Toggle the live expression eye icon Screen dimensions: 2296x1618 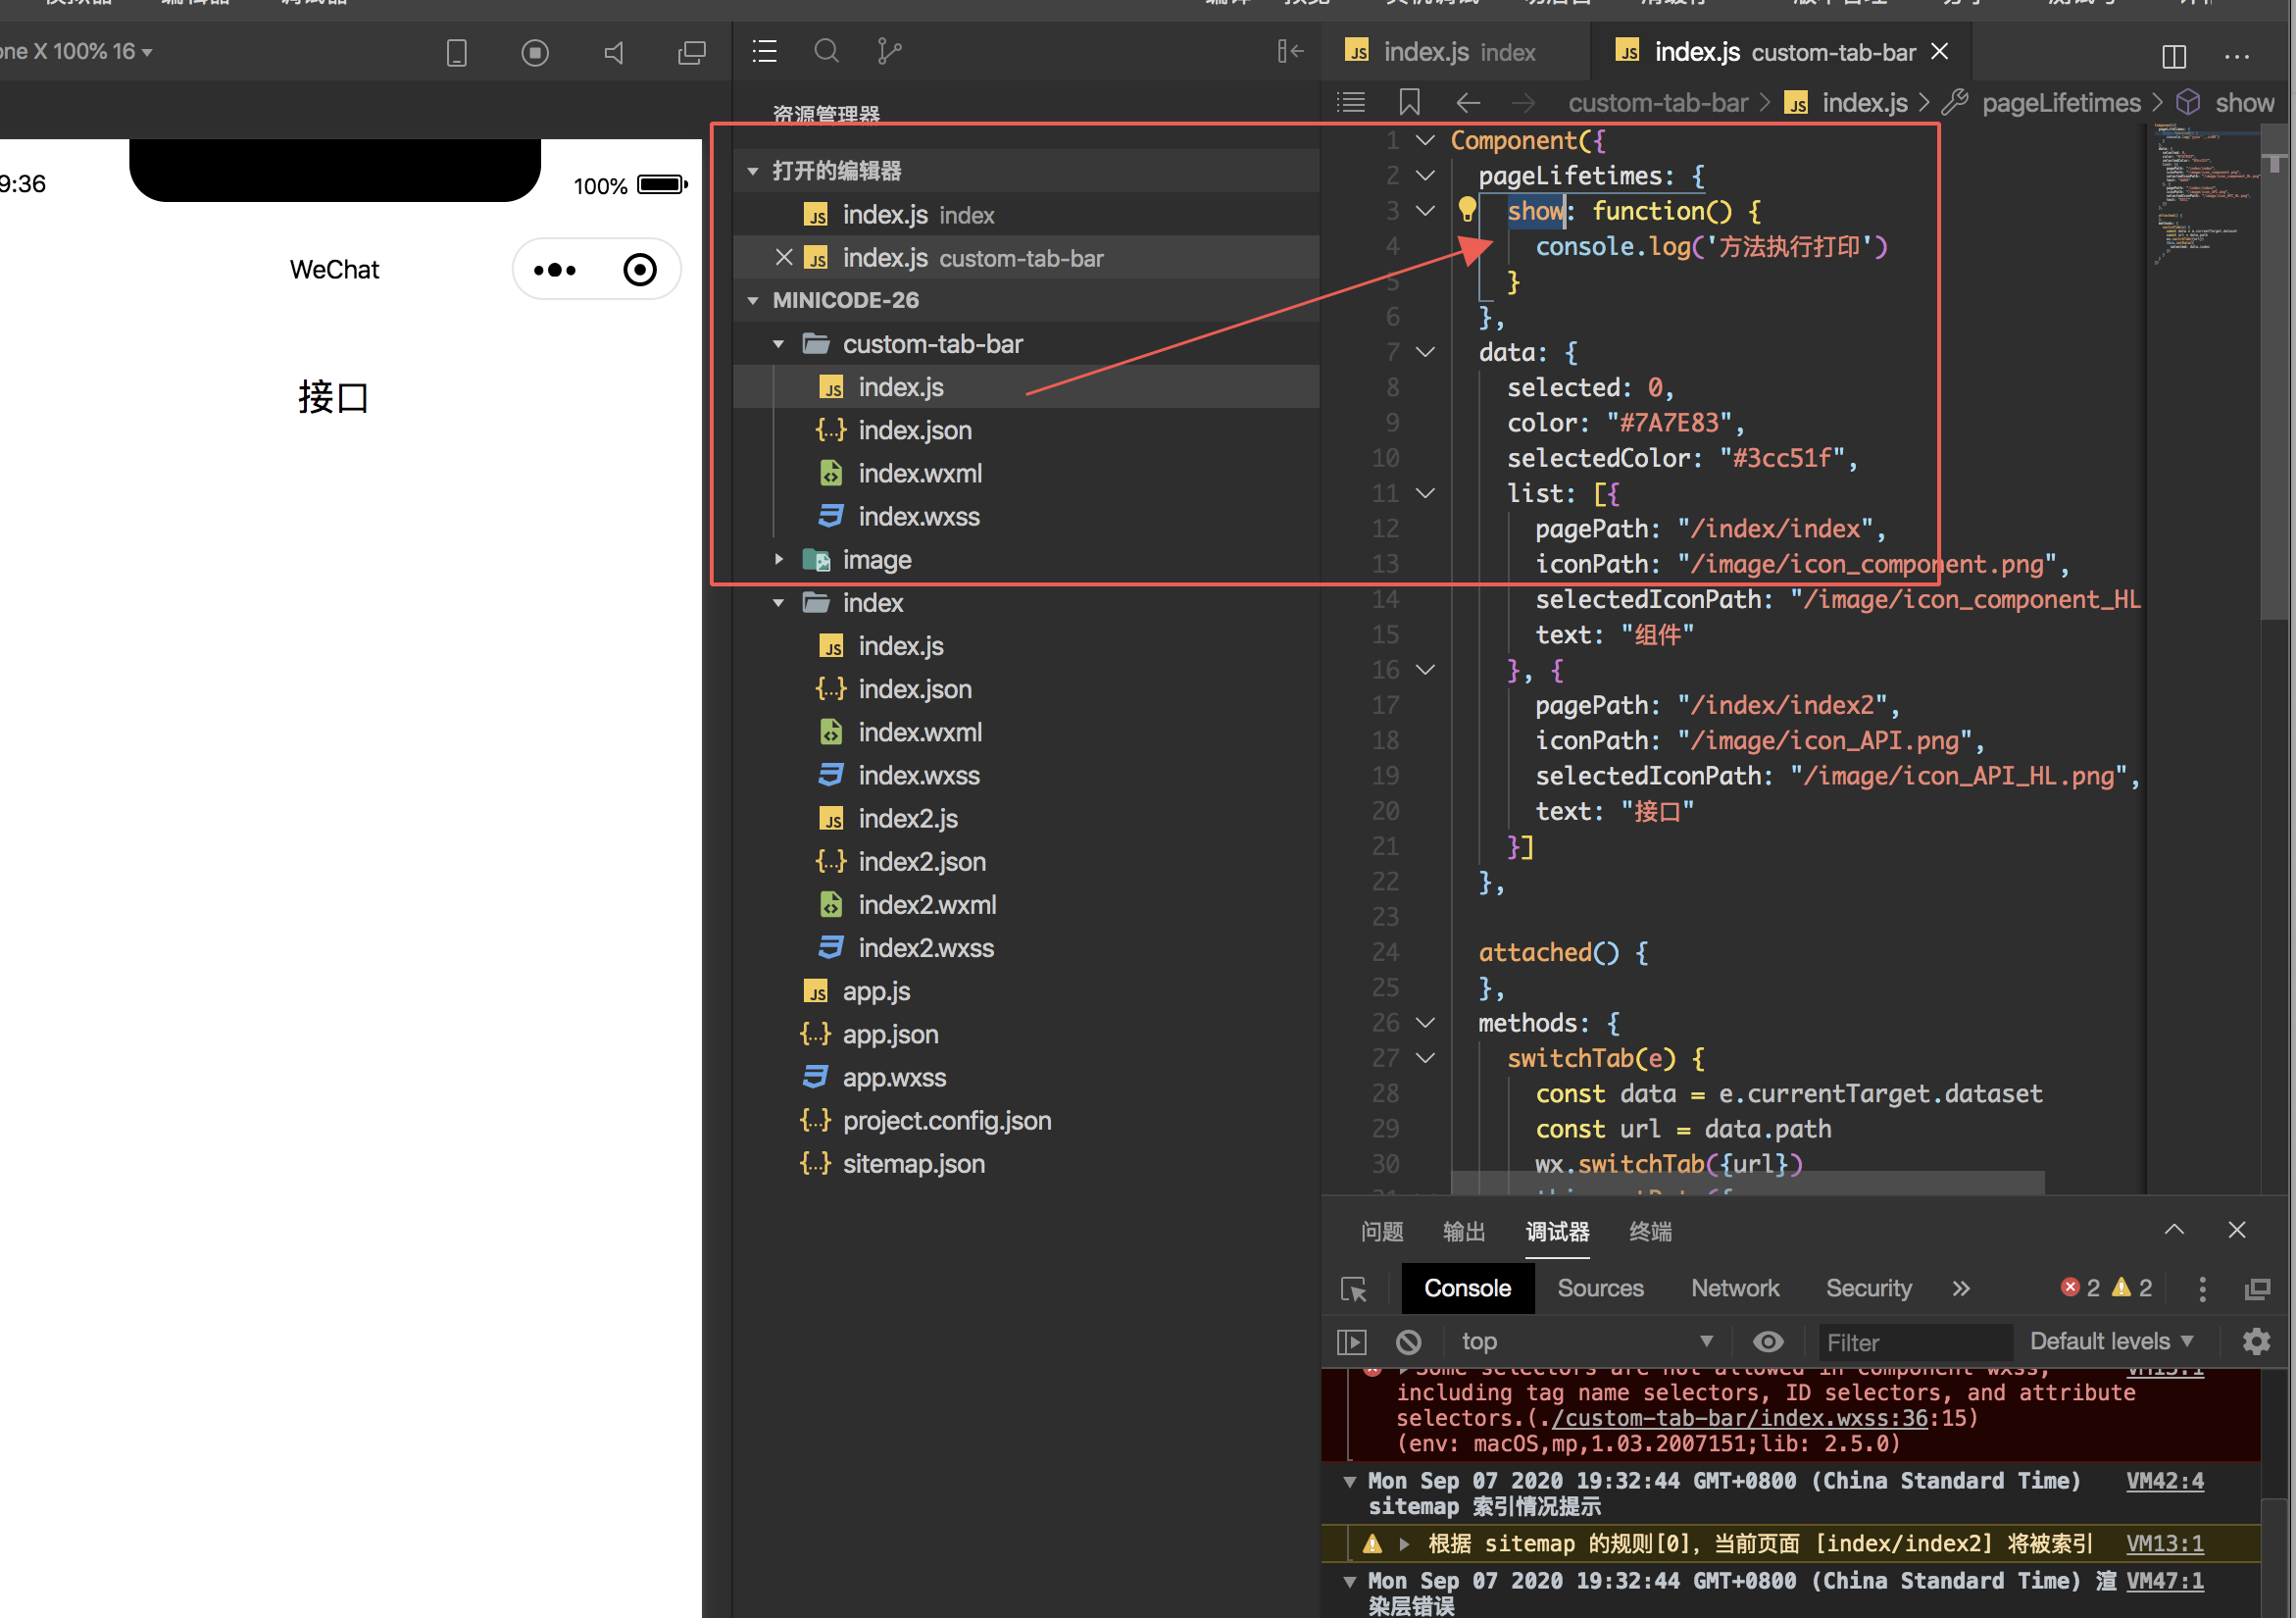[1768, 1341]
